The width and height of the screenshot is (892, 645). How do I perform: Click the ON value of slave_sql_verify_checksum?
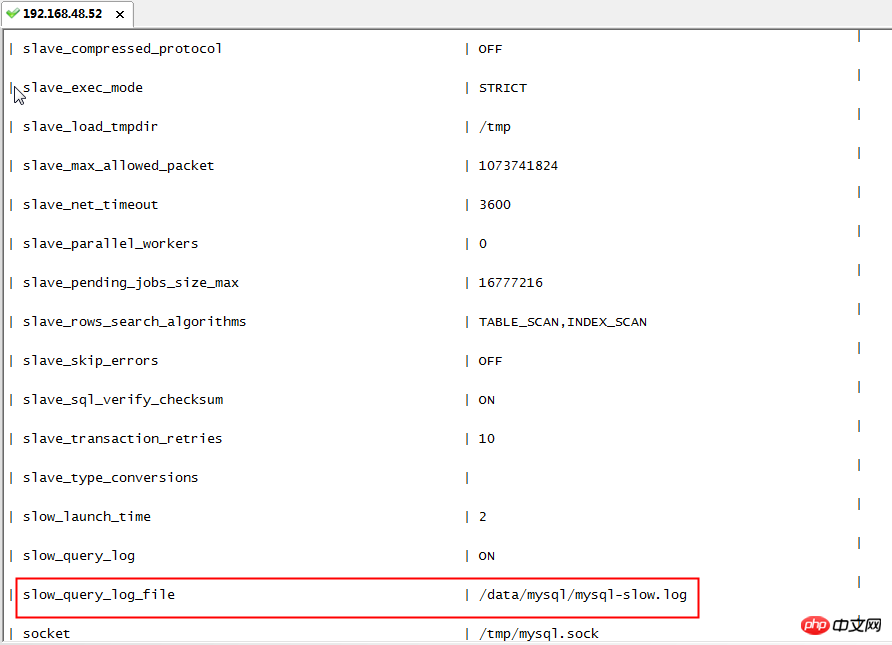click(x=487, y=400)
